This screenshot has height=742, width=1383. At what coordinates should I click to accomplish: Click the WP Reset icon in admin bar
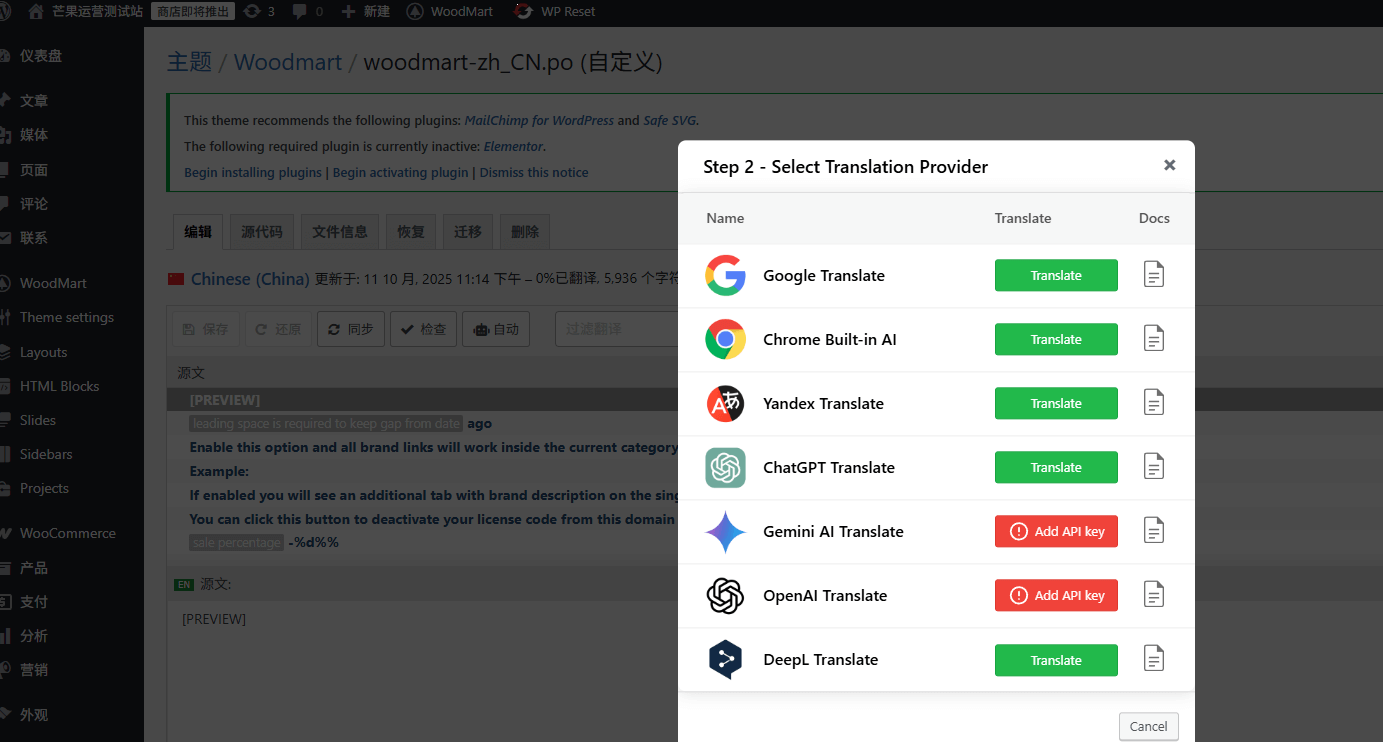click(x=523, y=12)
